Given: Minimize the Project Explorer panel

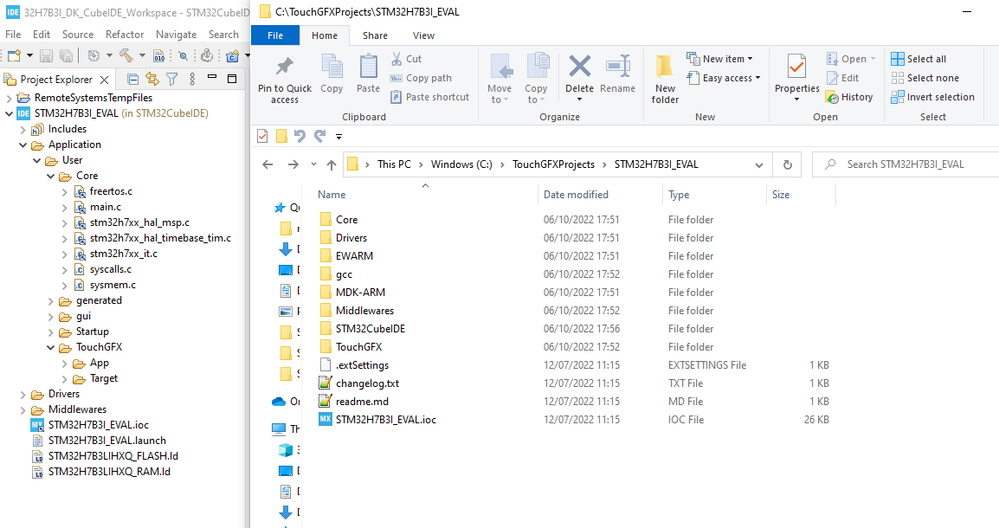Looking at the screenshot, I should coord(212,78).
